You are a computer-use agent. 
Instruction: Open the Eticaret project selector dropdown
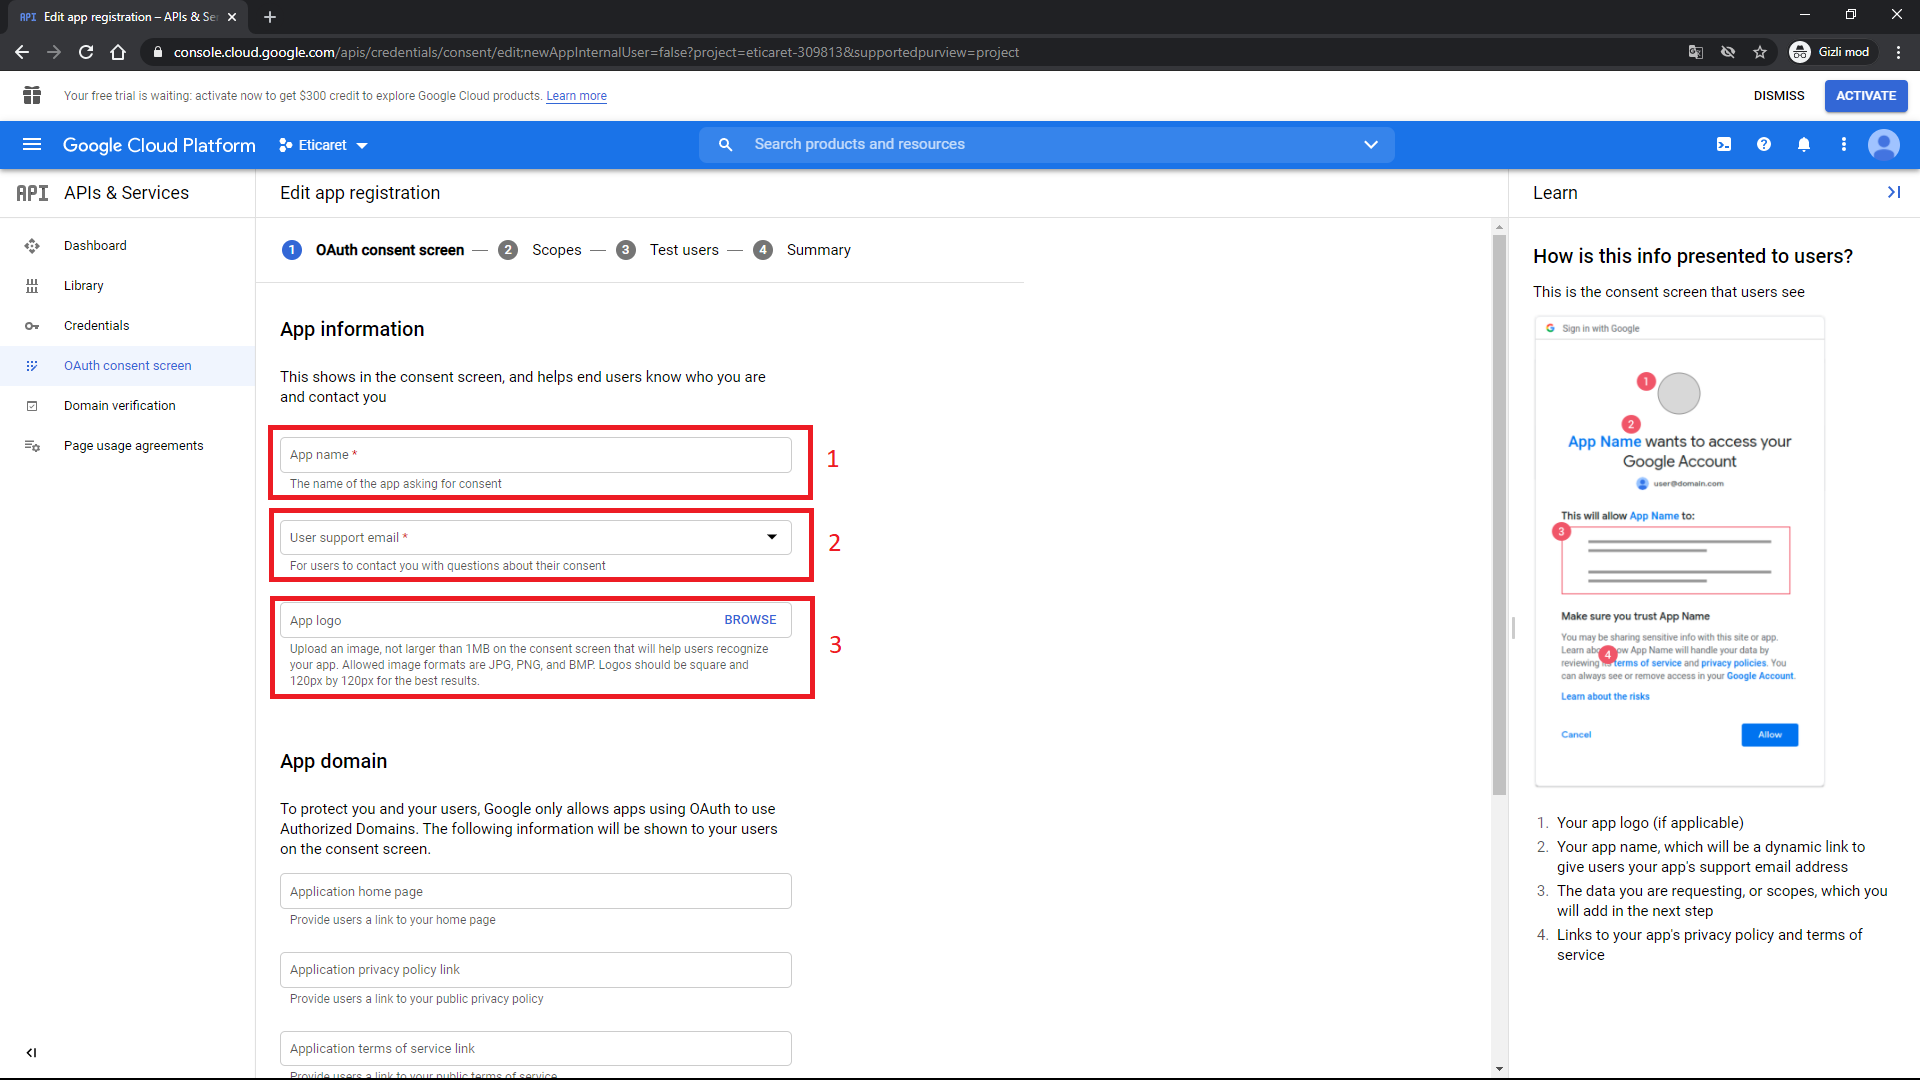[323, 145]
